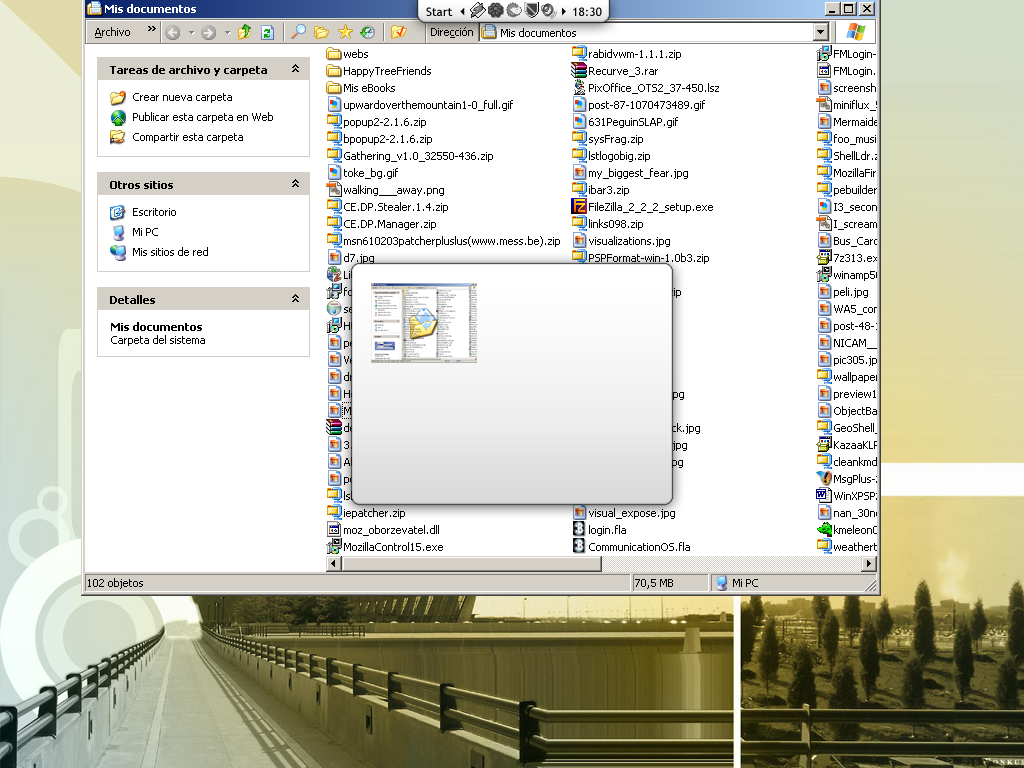The image size is (1024, 768).
Task: Open the Archivo menu
Action: pyautogui.click(x=112, y=32)
